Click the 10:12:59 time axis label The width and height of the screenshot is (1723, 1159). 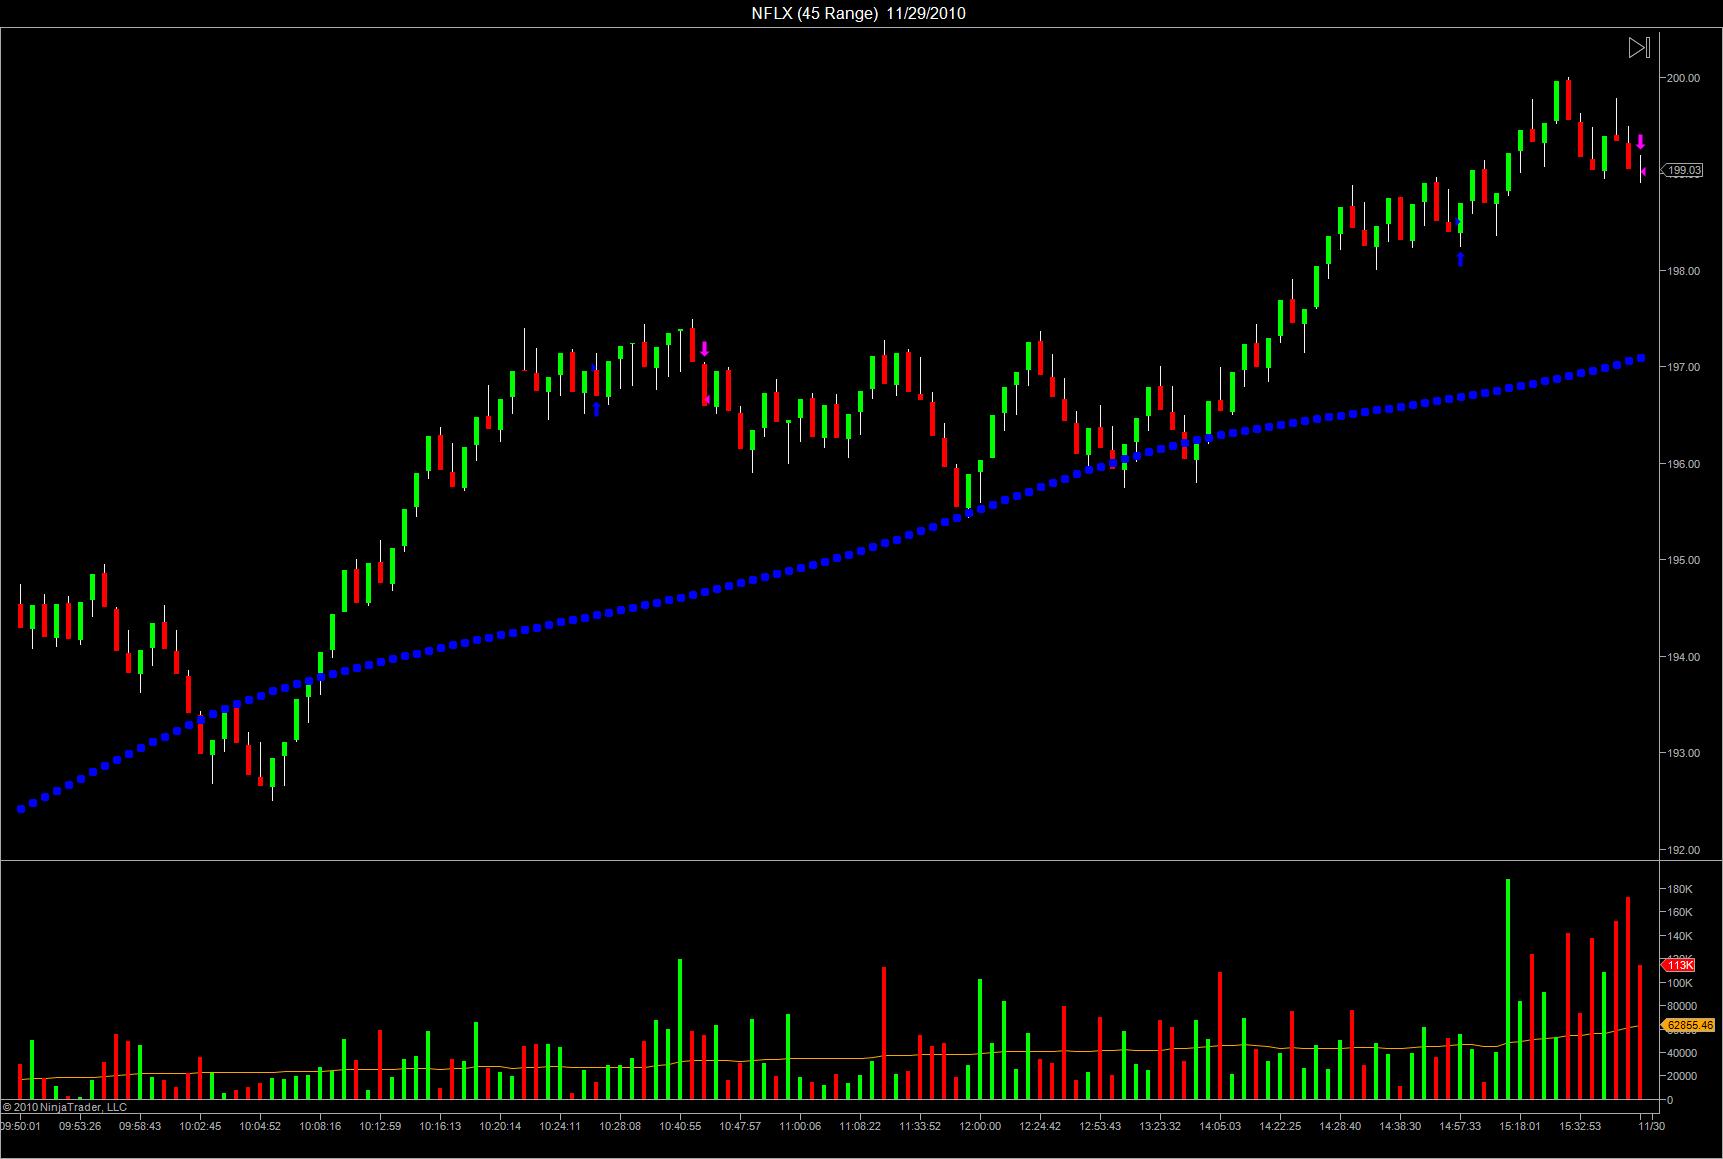(380, 1126)
